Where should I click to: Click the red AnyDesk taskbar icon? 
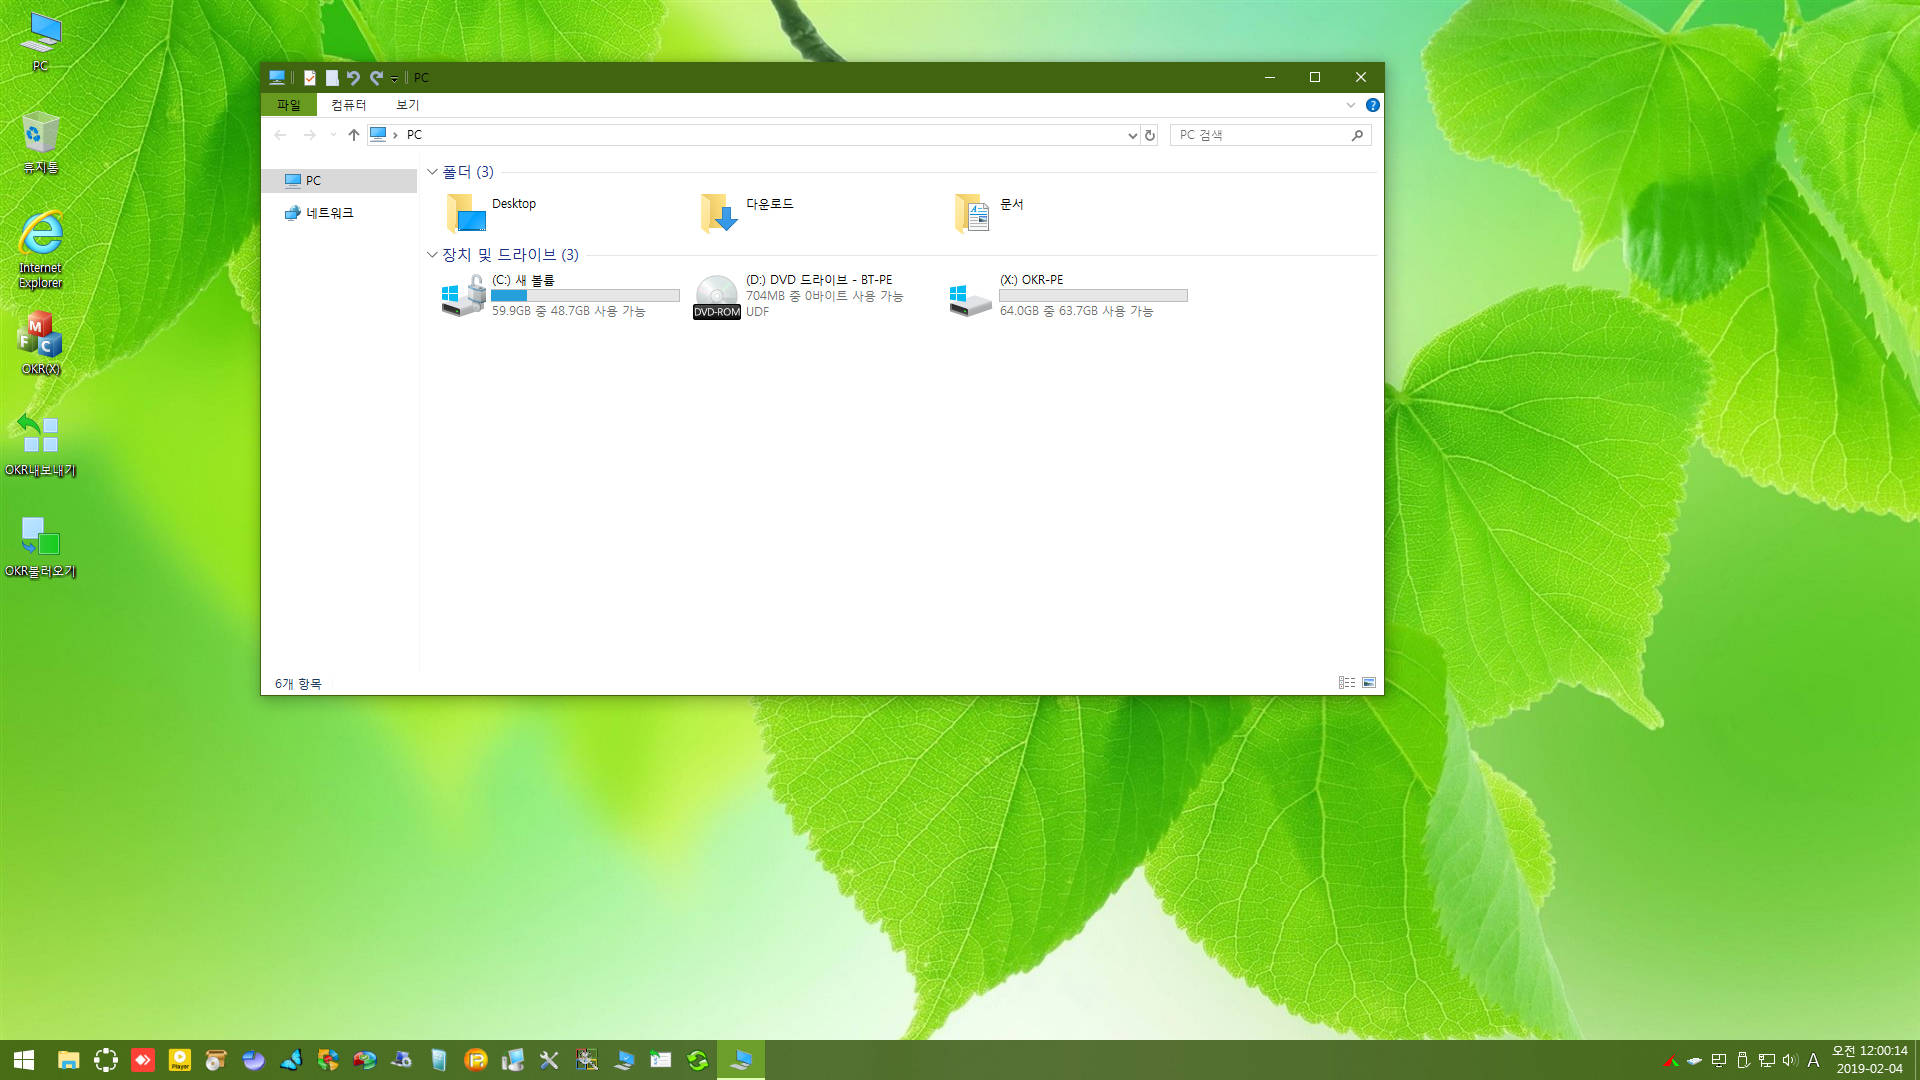point(143,1060)
